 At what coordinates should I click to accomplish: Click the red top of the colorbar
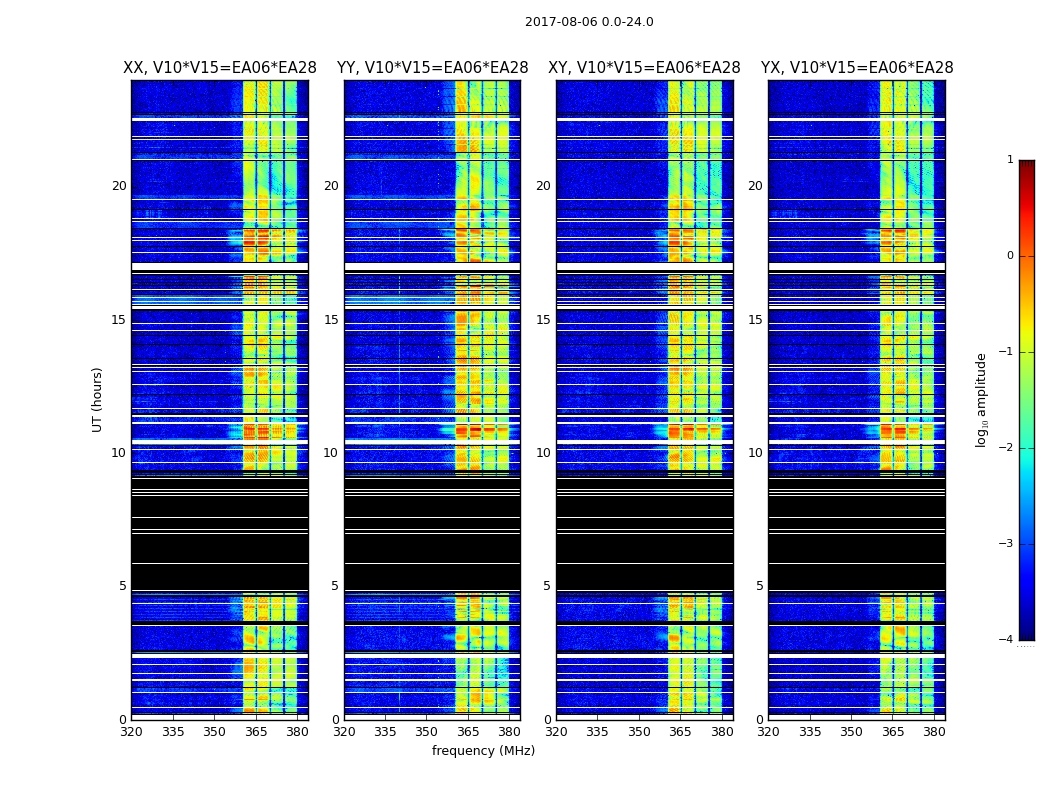point(1026,168)
